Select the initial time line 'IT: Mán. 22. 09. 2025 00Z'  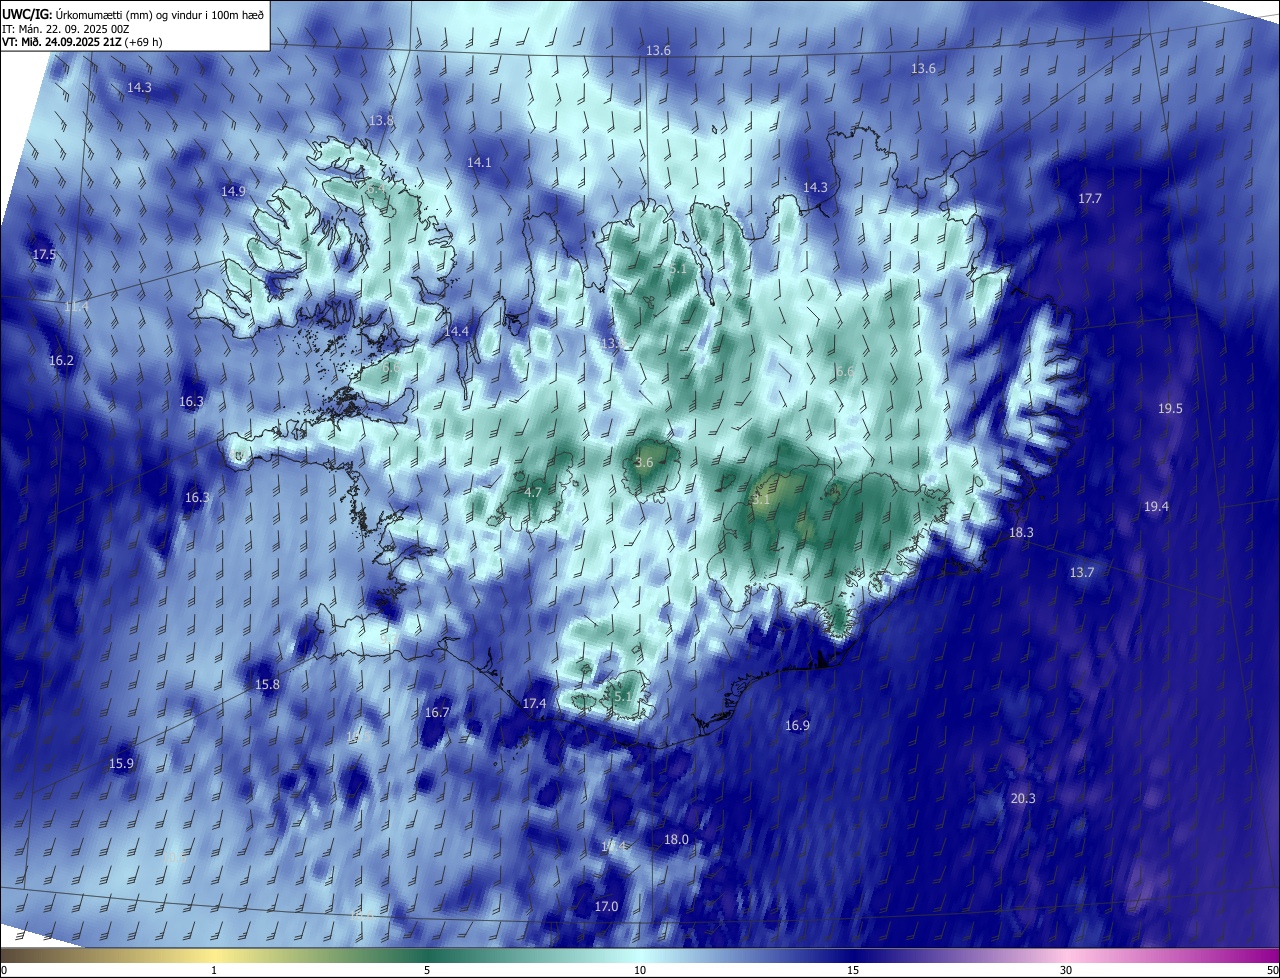[68, 28]
